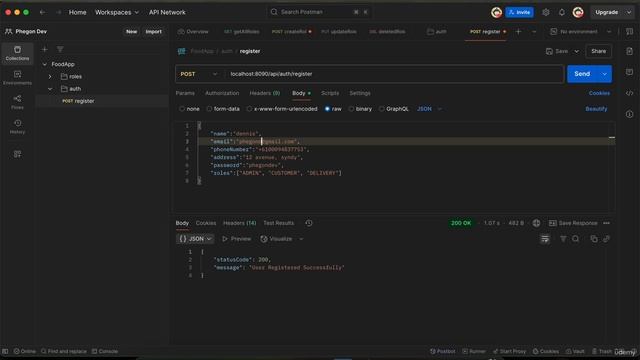
Task: Open the comments icon in right sidebar
Action: coord(629,72)
